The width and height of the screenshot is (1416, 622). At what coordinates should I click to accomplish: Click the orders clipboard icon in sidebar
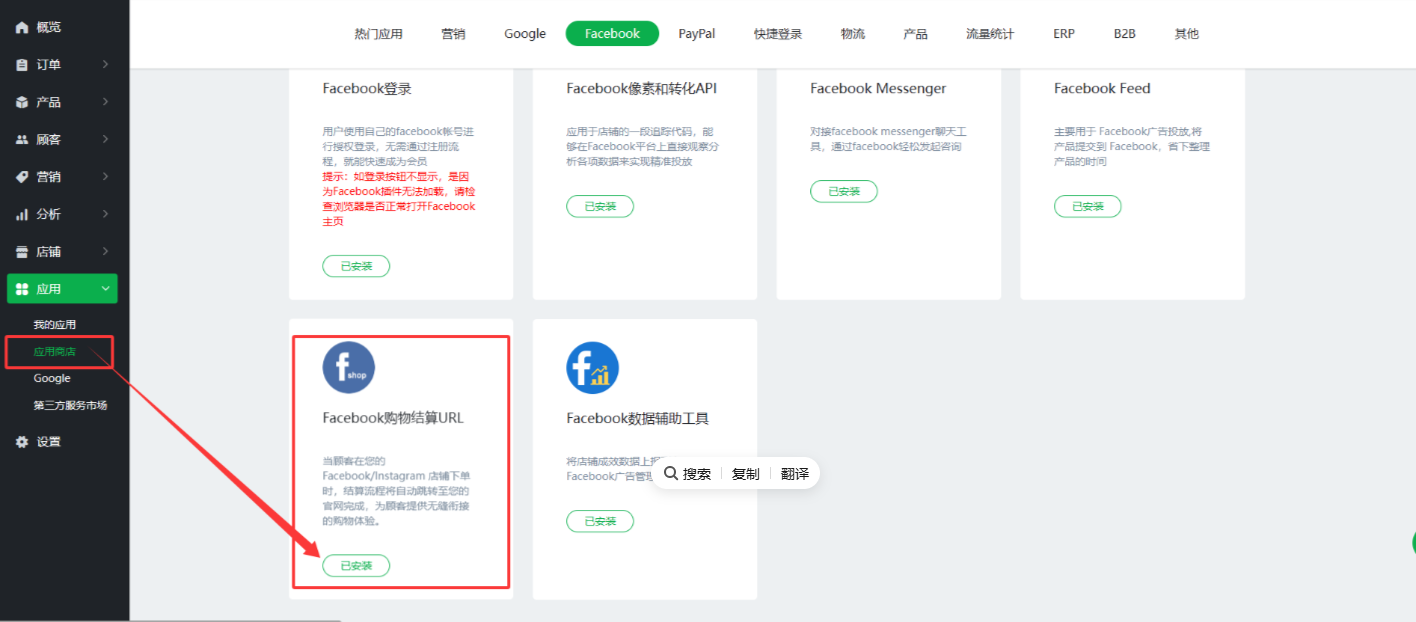pyautogui.click(x=22, y=65)
